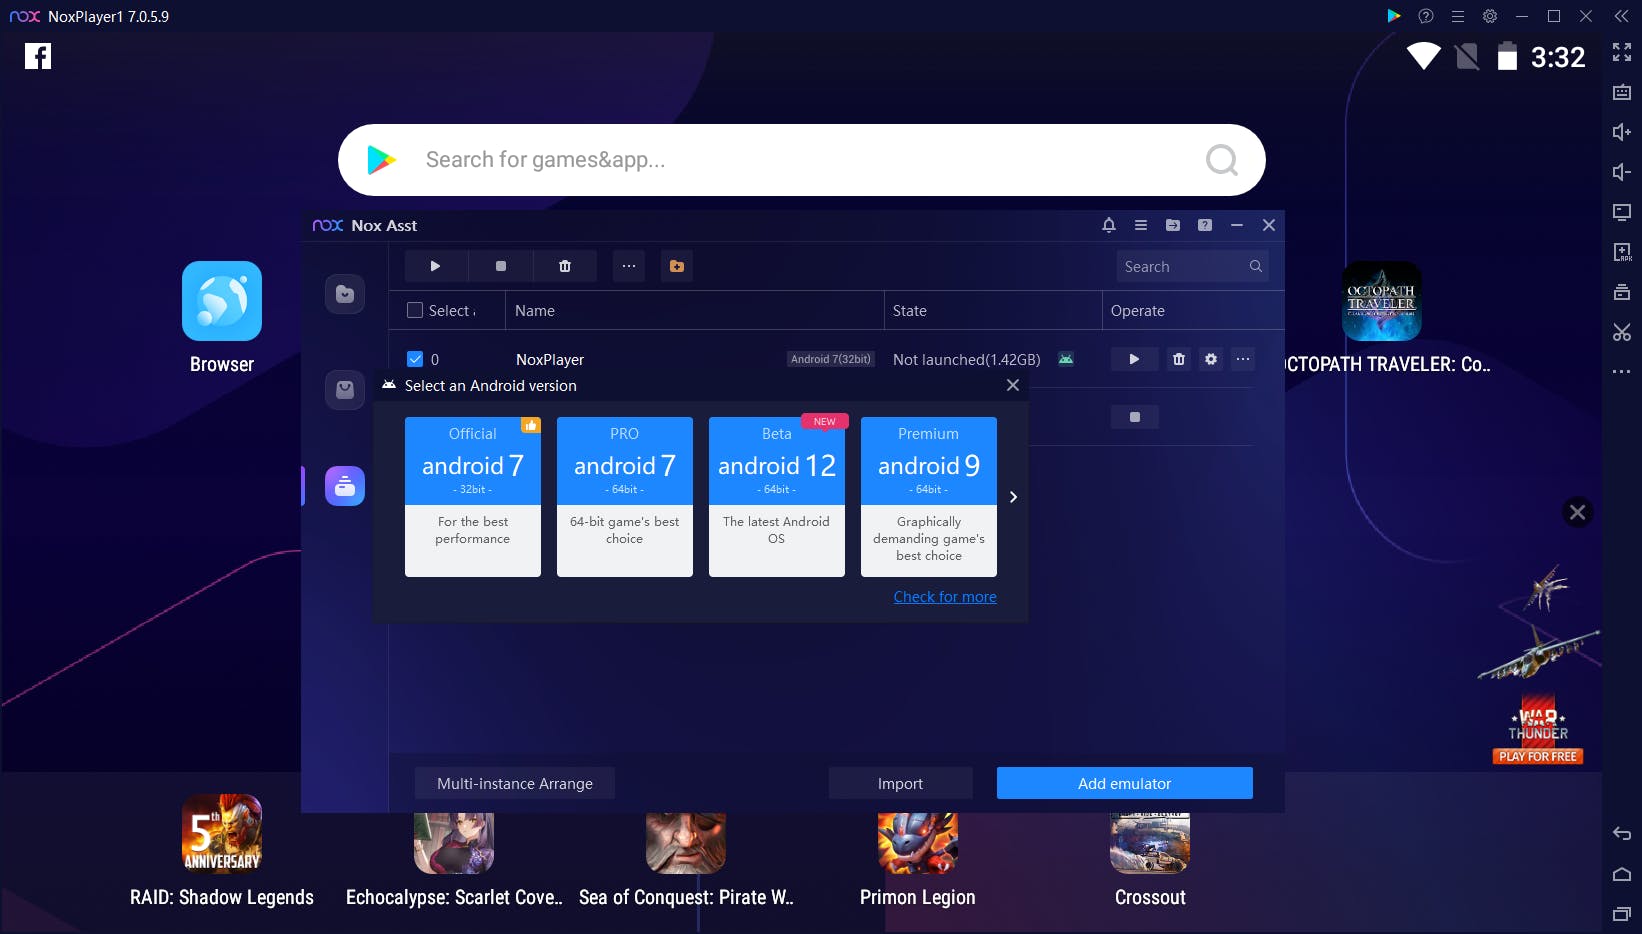Show more sidebar tools

point(1622,372)
